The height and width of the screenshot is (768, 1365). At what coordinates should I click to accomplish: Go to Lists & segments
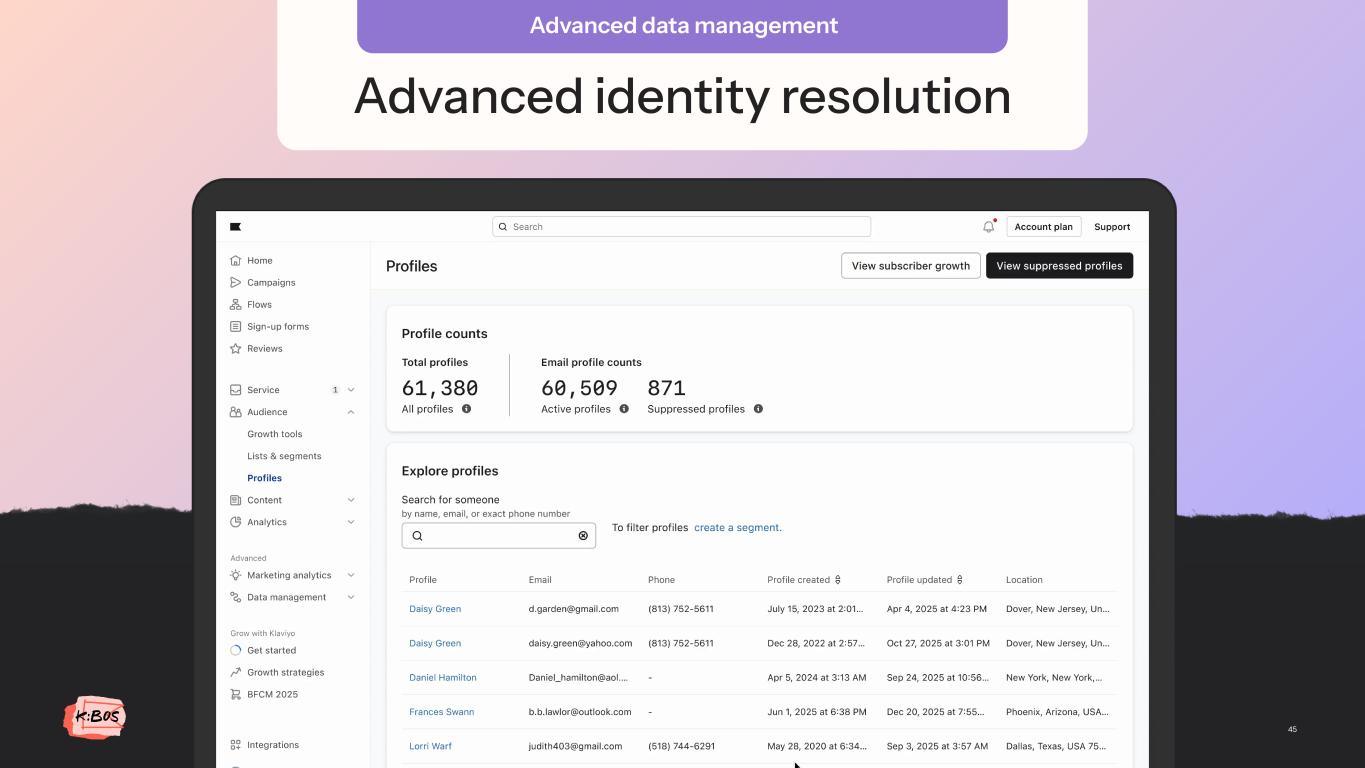(x=284, y=456)
